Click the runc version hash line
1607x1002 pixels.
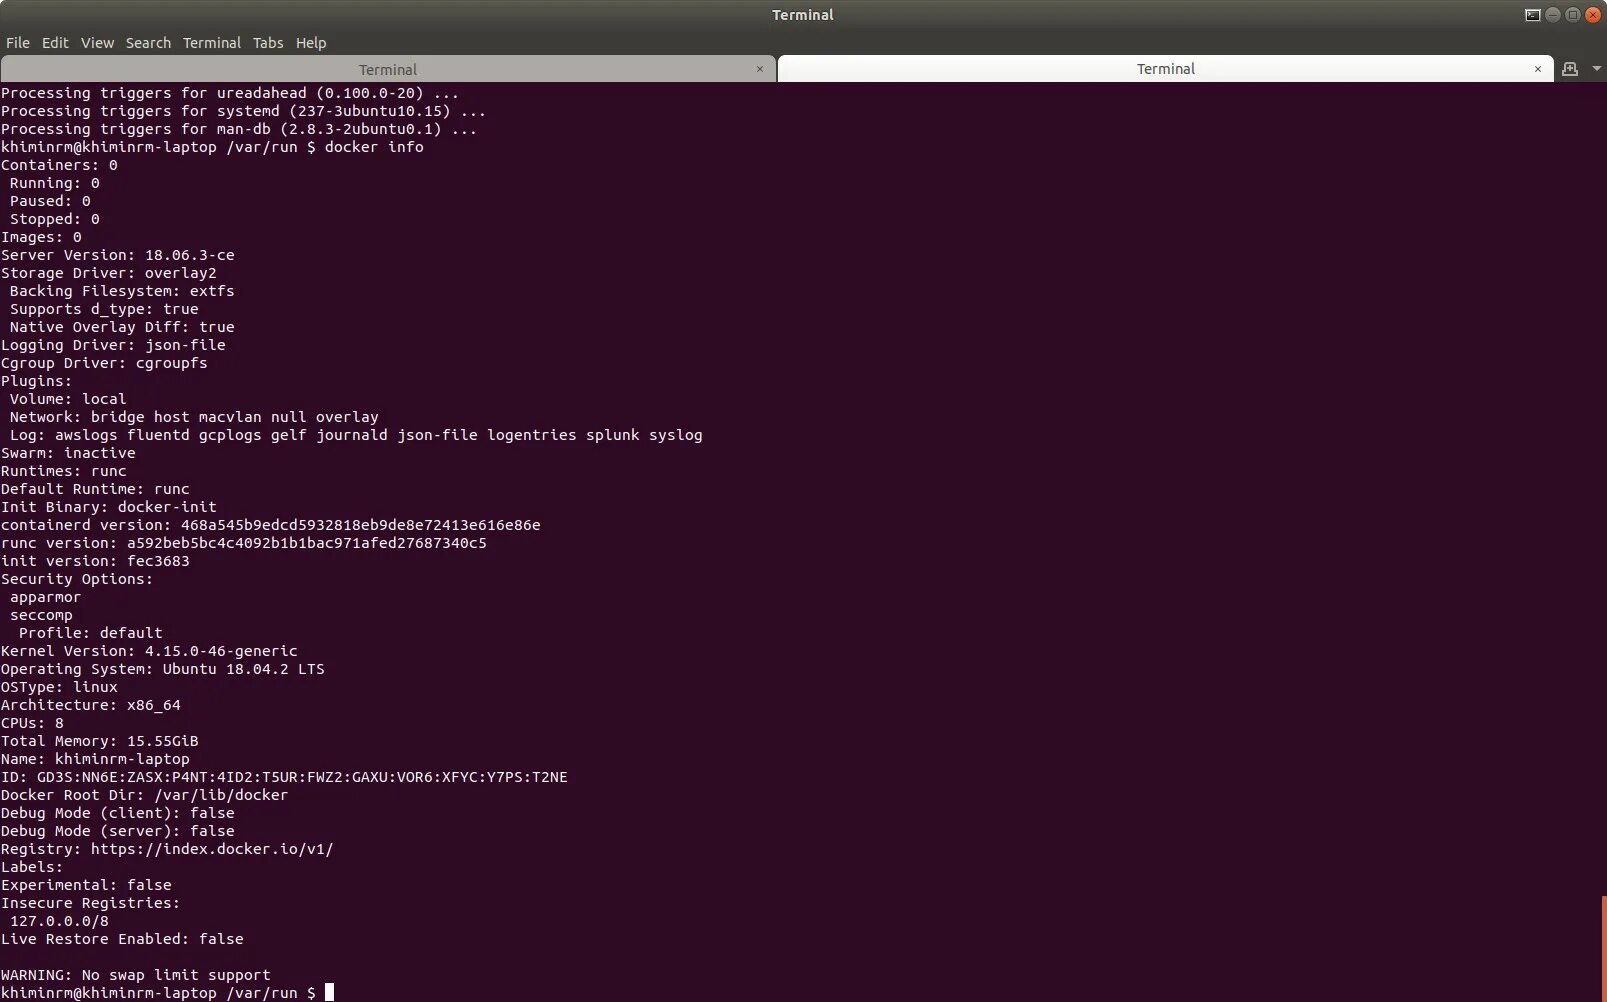pos(244,543)
